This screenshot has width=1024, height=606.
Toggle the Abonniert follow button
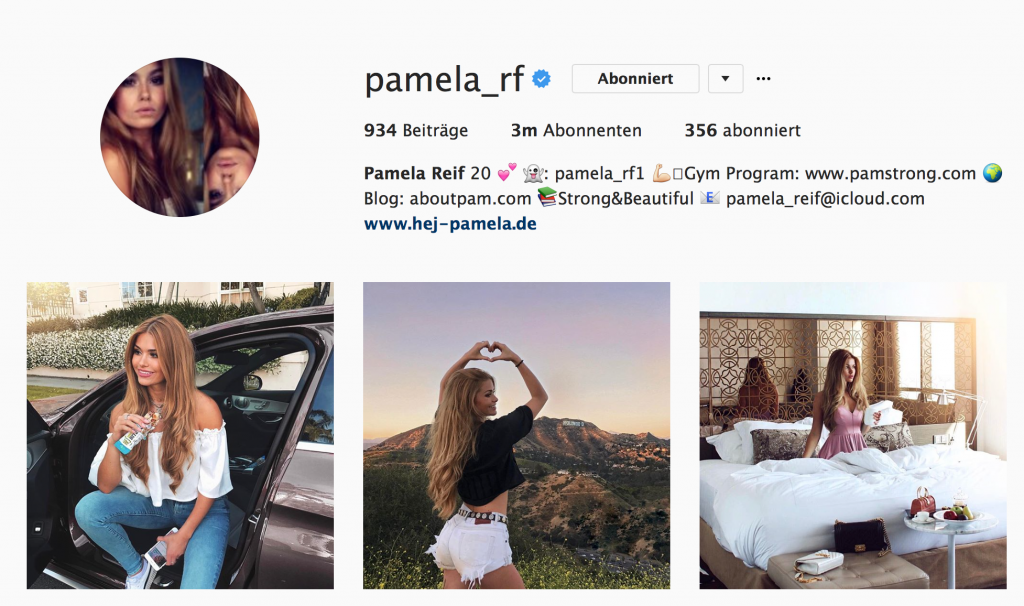click(635, 78)
